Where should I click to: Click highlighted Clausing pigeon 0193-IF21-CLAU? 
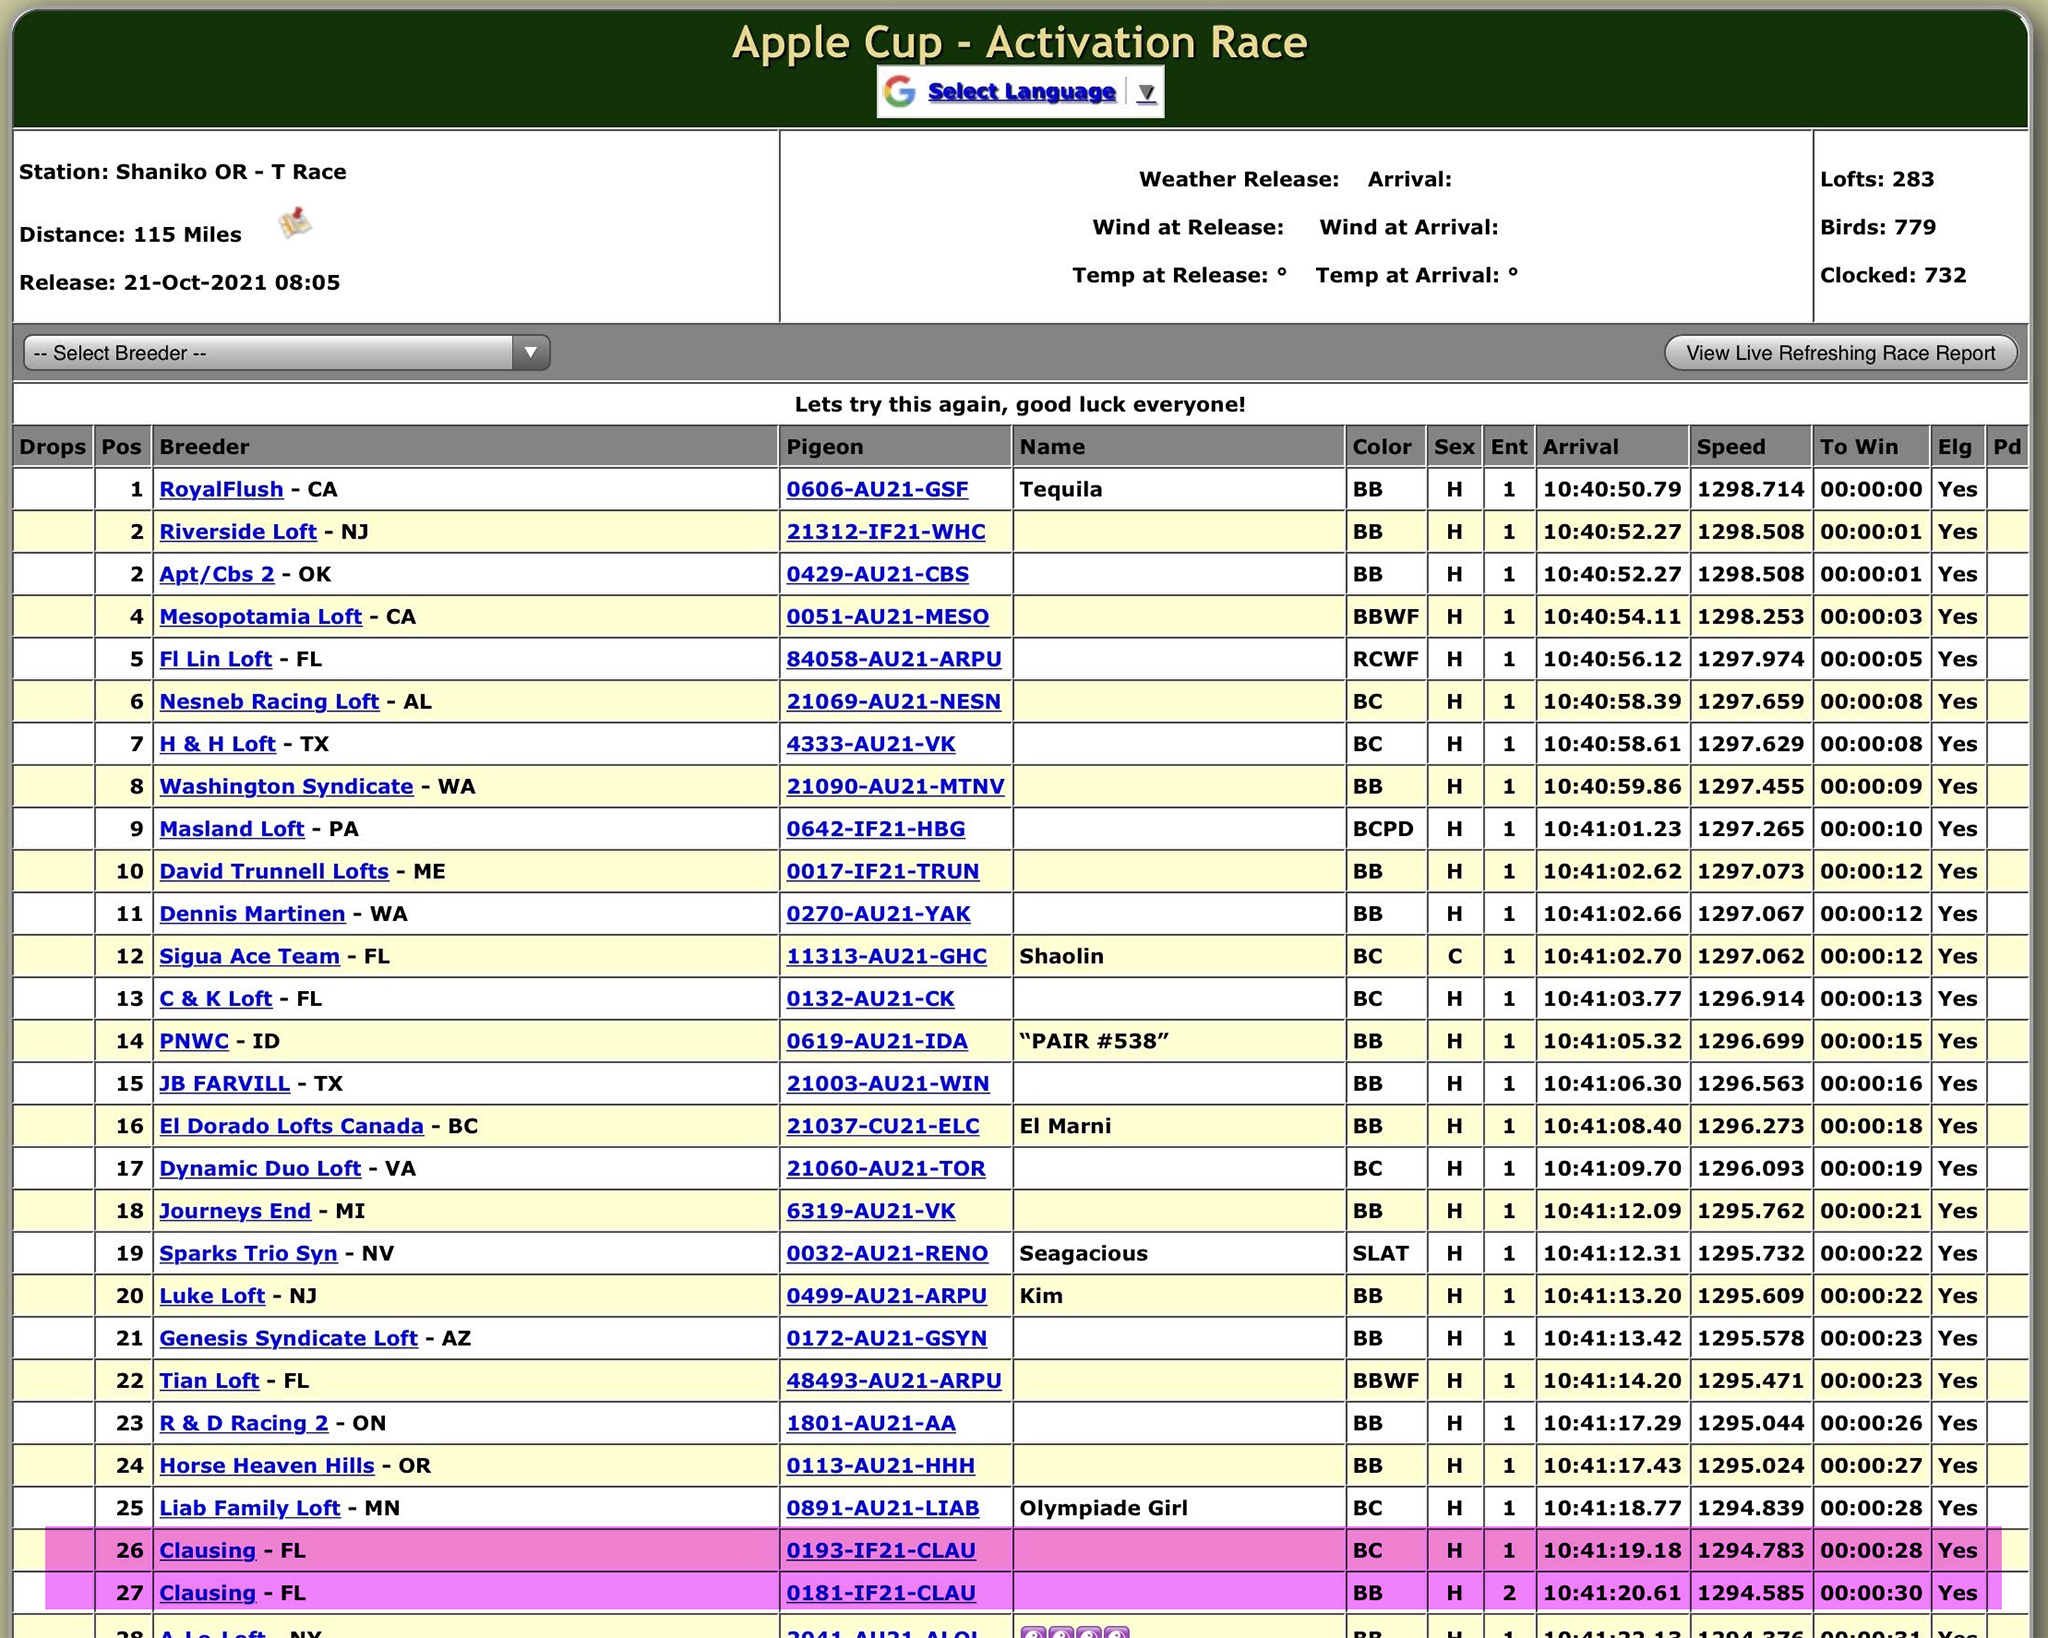point(880,1551)
